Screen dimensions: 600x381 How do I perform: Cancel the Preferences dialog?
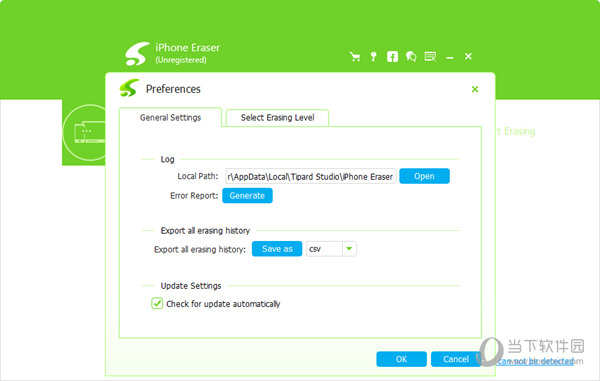[456, 359]
